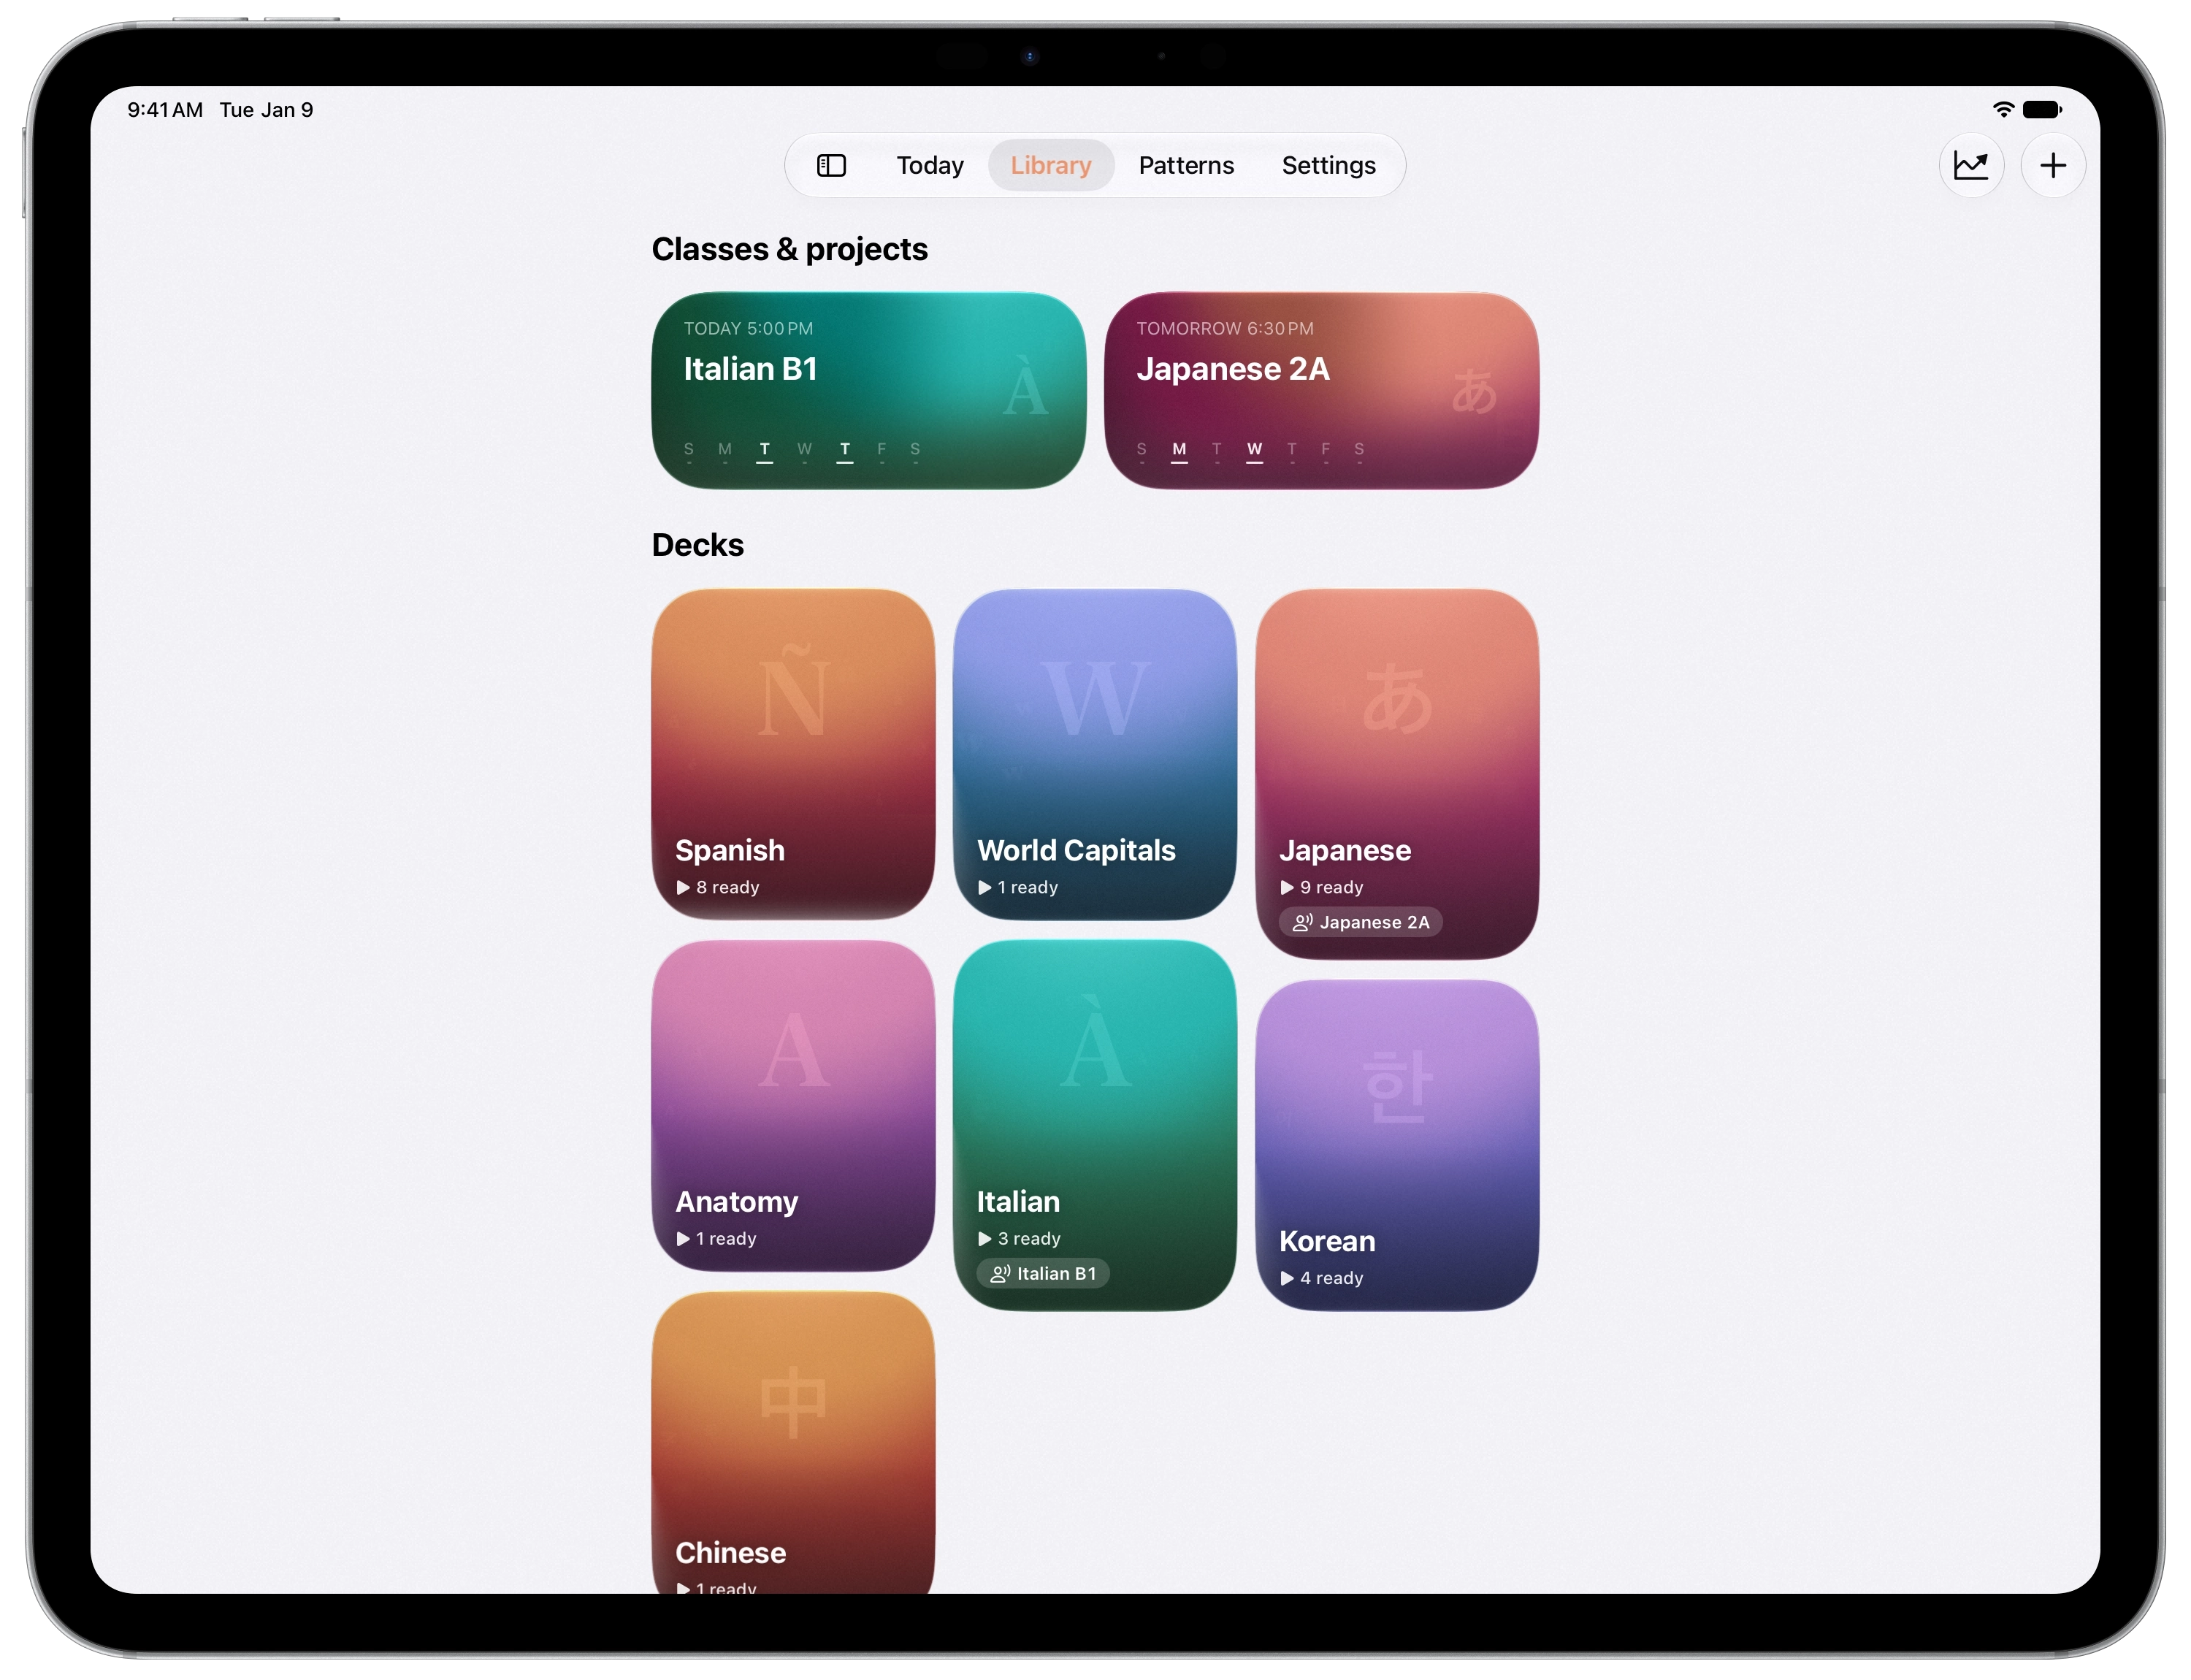Click the 9:41 AM clock text
This screenshot has width=2191, height=1680.
click(165, 110)
